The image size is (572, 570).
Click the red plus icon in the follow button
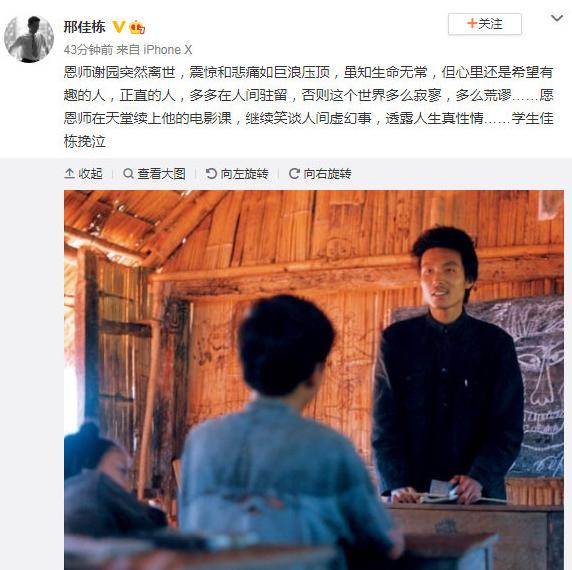(x=472, y=24)
